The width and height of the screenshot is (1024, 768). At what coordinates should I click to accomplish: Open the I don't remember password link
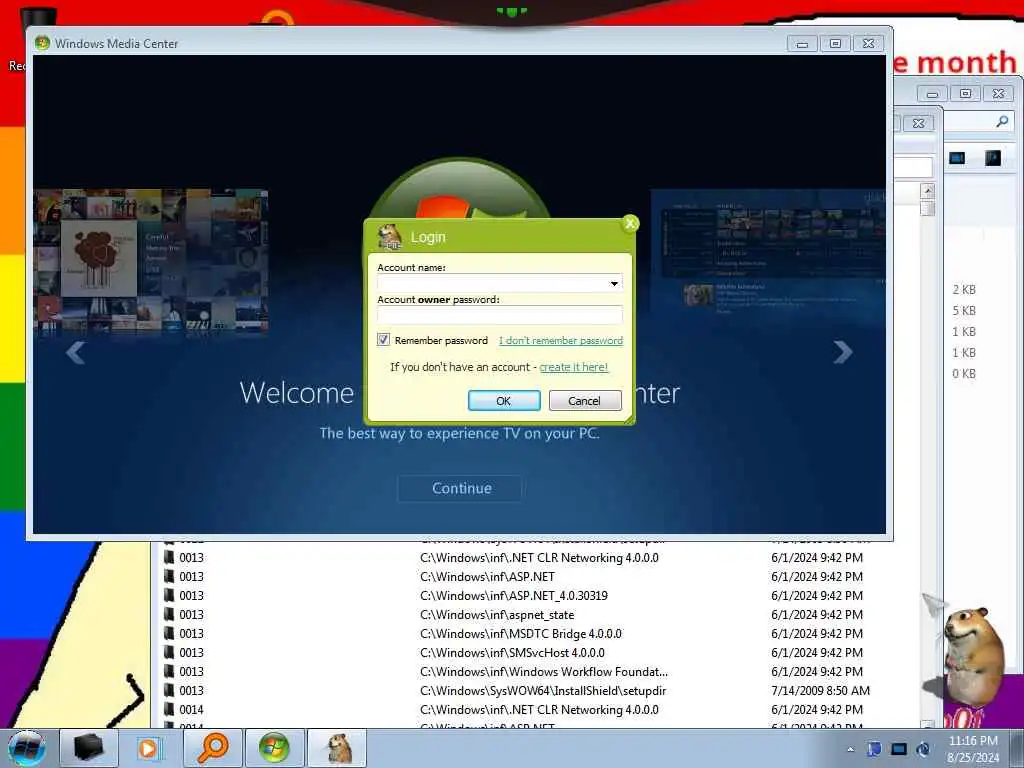click(561, 340)
